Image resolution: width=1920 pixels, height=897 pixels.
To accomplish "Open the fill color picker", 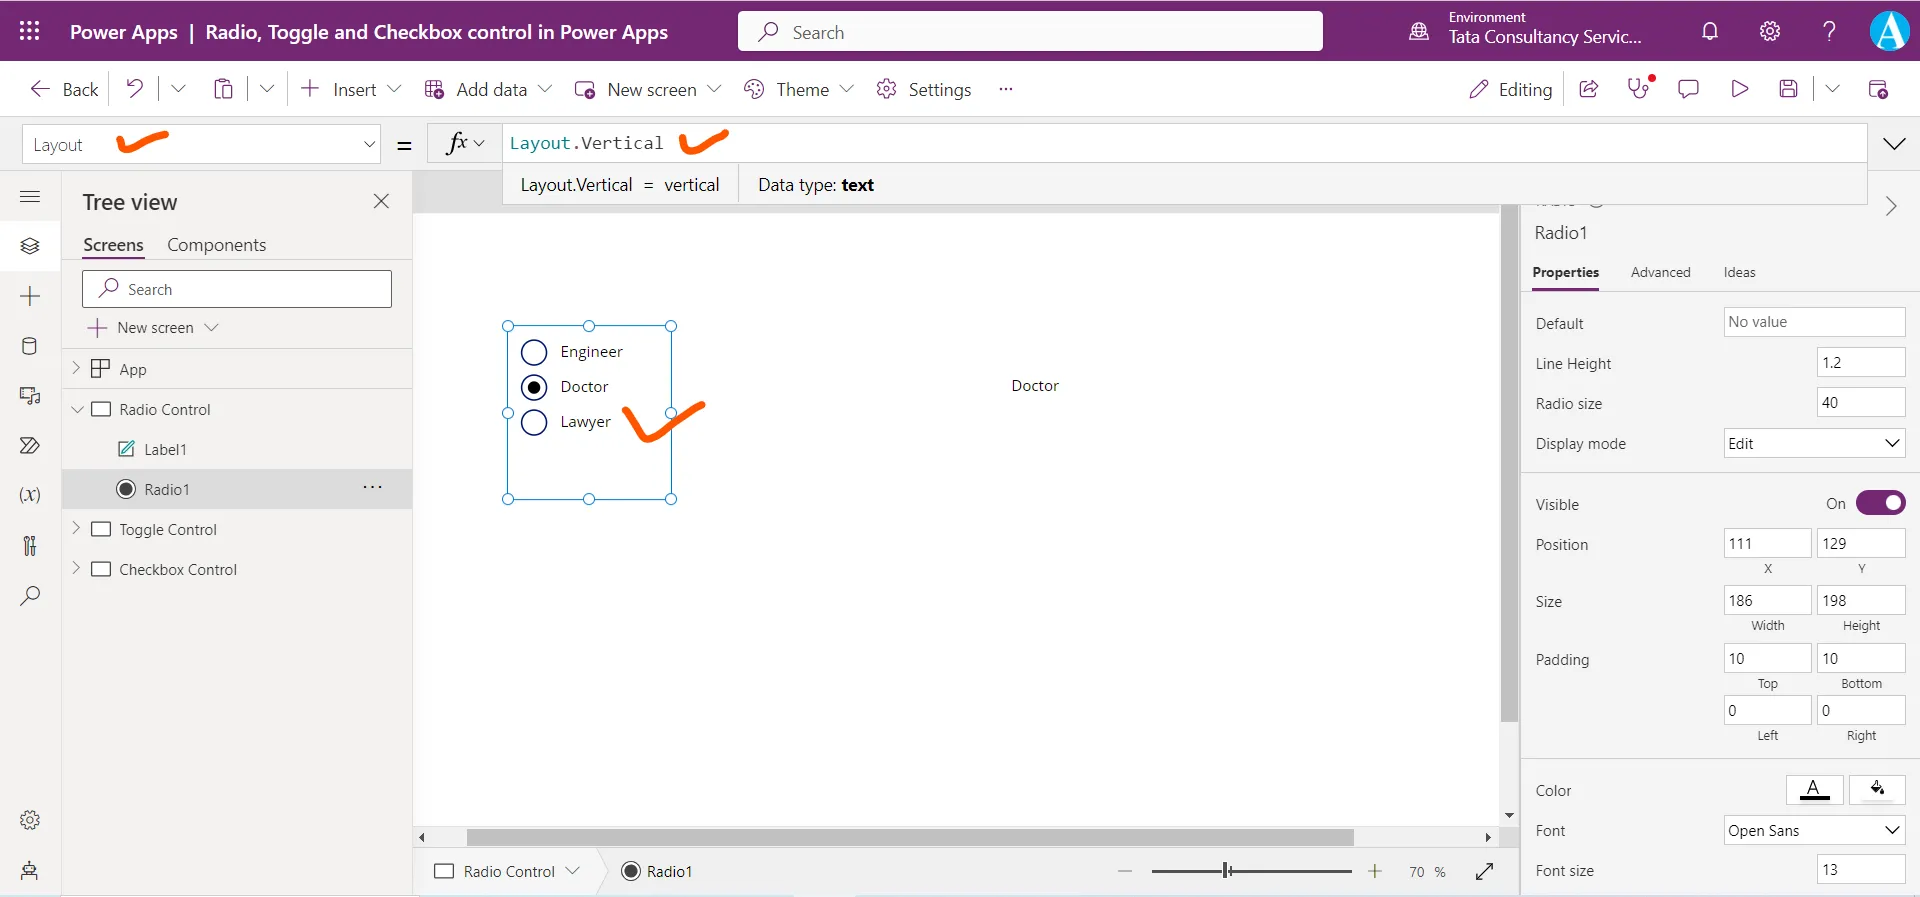I will tap(1877, 790).
